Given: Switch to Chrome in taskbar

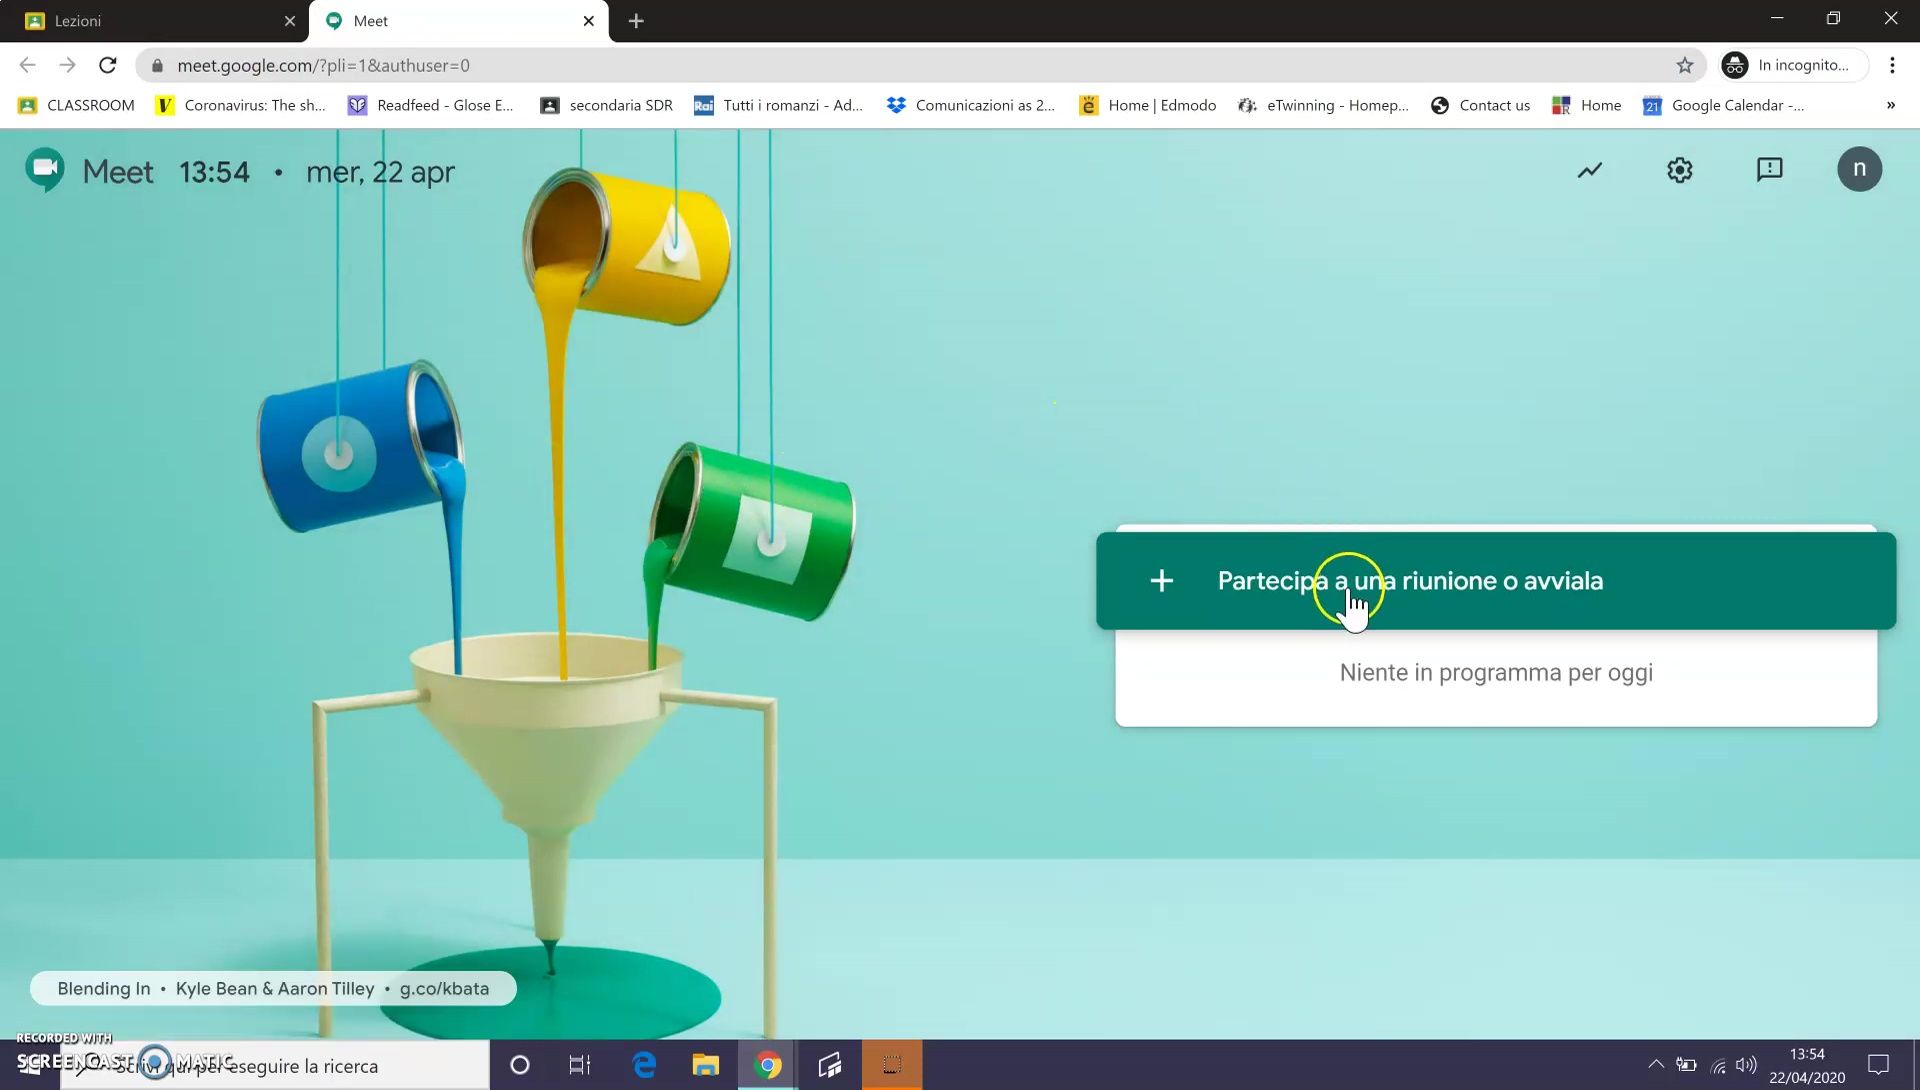Looking at the screenshot, I should (x=768, y=1065).
